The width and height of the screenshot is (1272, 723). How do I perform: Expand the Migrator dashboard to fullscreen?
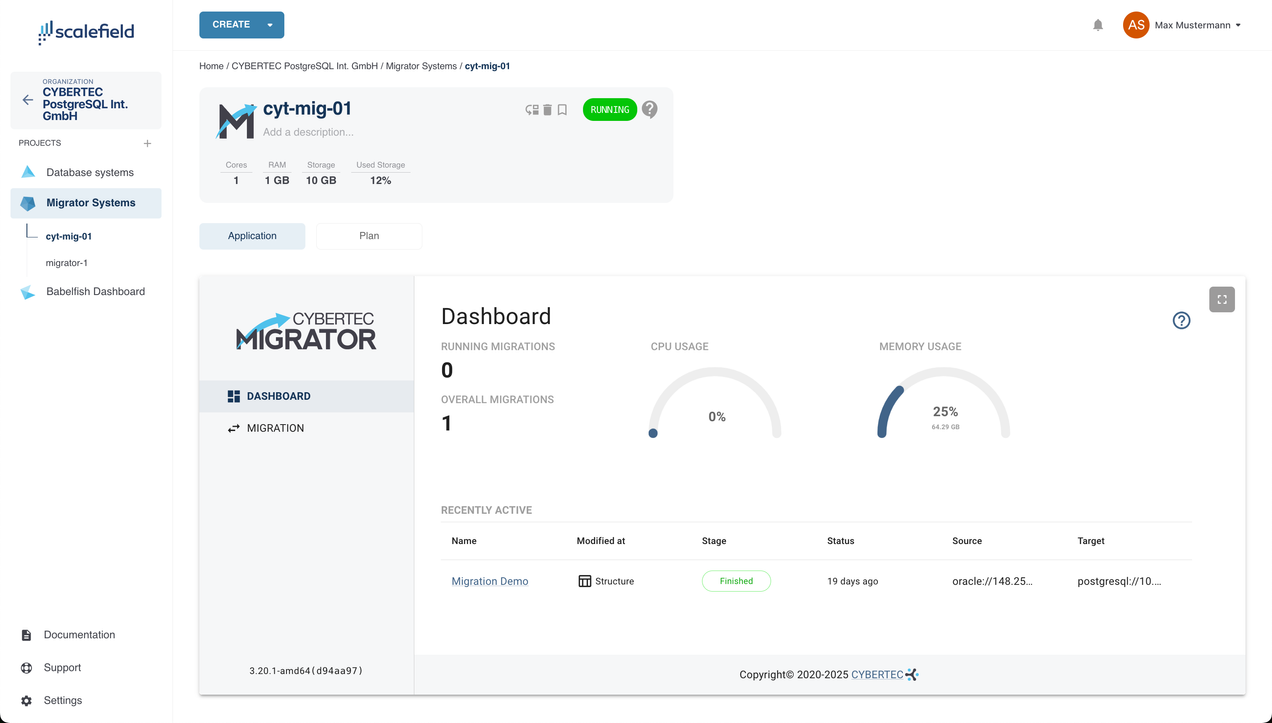(1221, 299)
